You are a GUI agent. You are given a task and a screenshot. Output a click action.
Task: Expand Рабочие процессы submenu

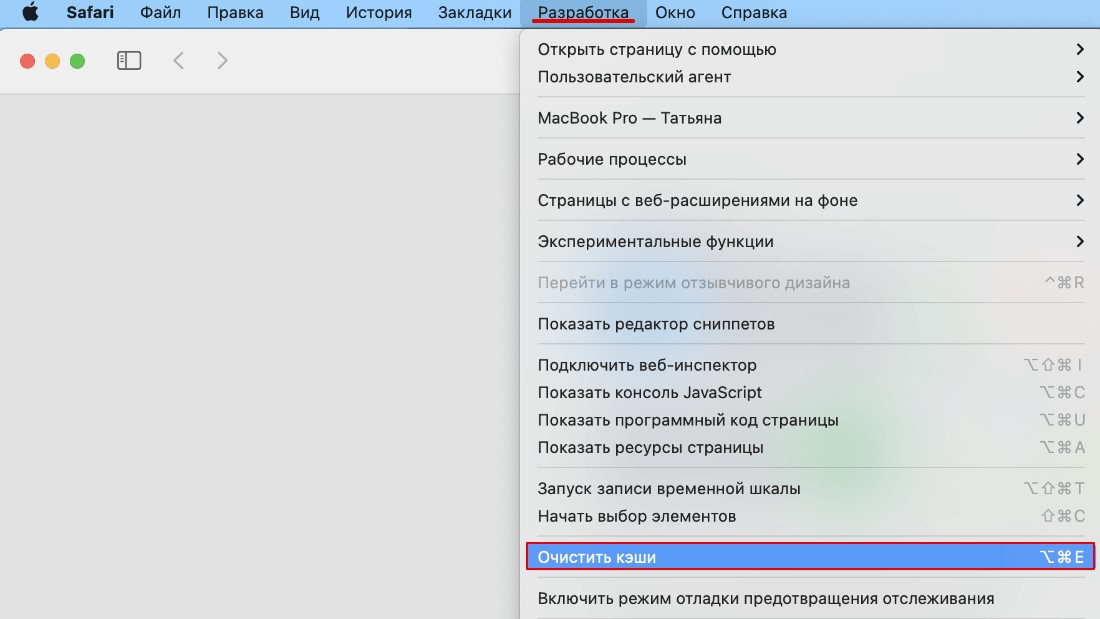(810, 159)
